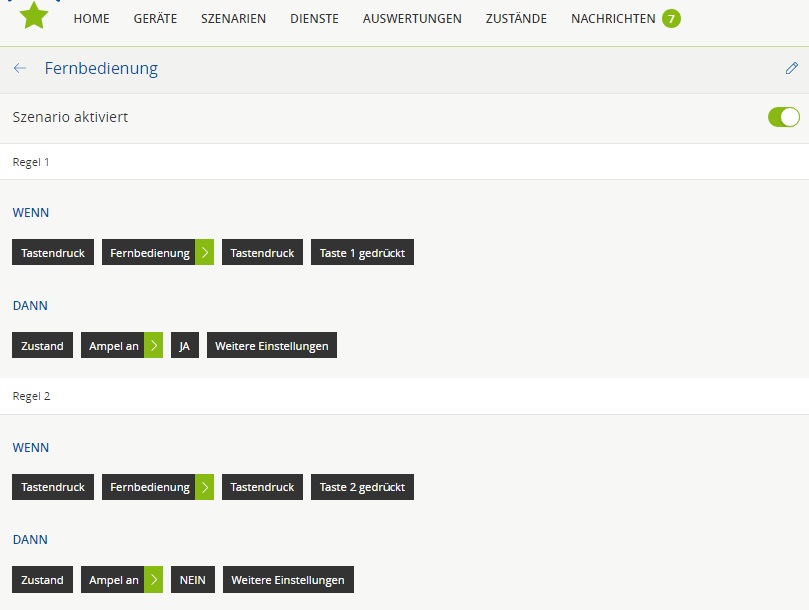This screenshot has width=809, height=610.
Task: Select the JA value chip
Action: click(185, 346)
